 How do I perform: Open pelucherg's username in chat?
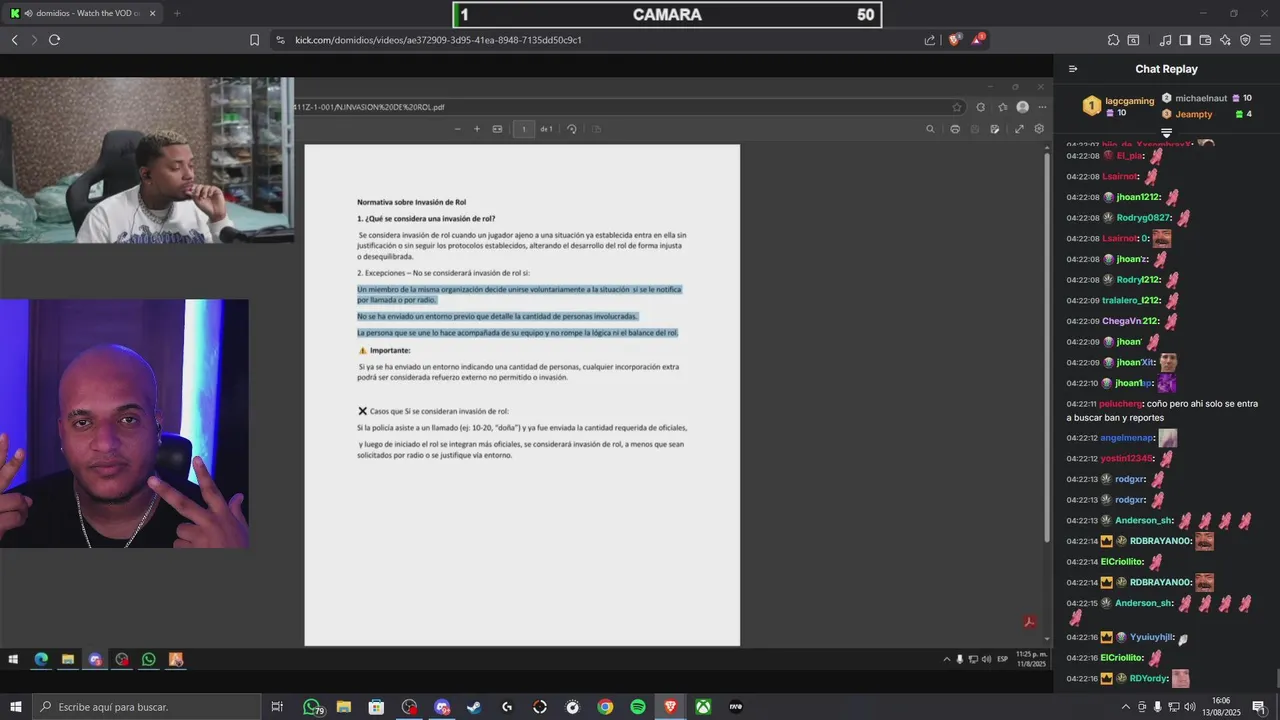(x=1122, y=404)
